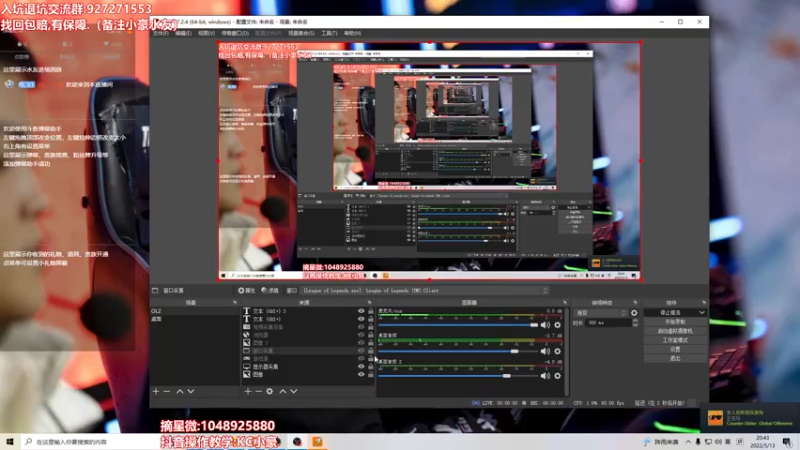Pop out the 来源 dock panel

370,303
